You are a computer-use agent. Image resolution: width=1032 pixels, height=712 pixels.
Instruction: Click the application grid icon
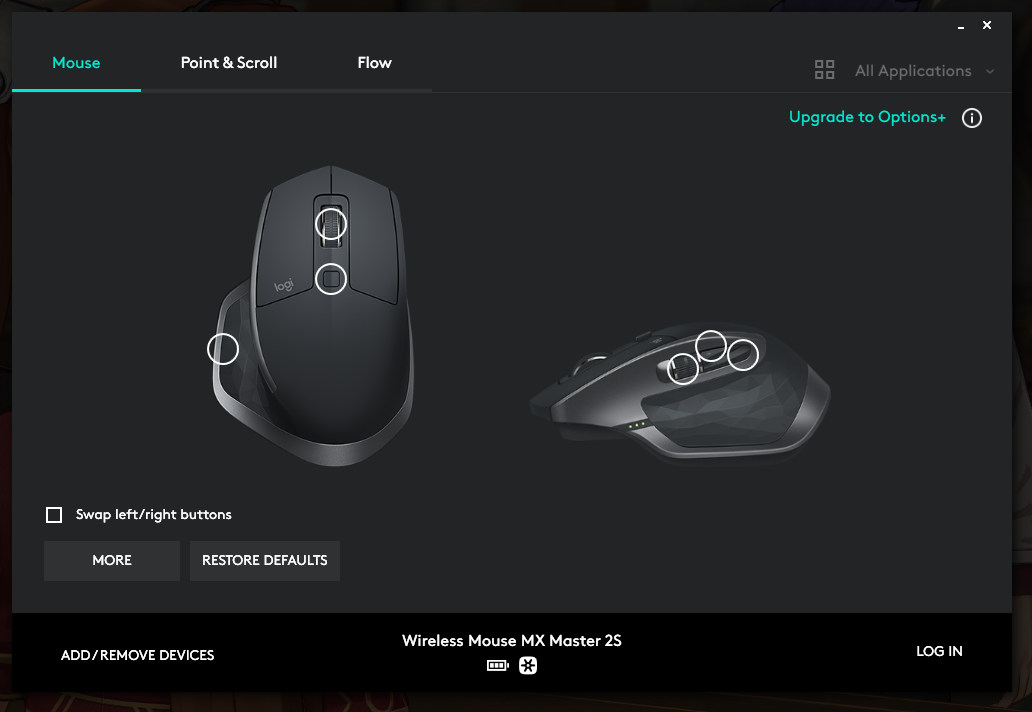pos(824,70)
